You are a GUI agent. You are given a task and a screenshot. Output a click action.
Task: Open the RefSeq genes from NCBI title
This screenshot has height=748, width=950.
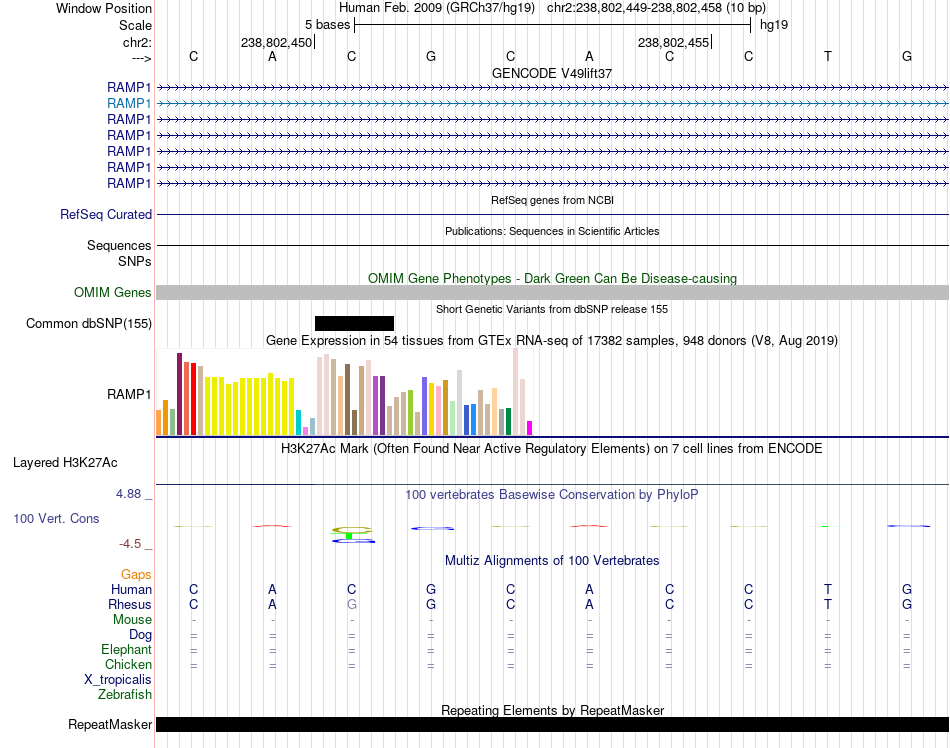pyautogui.click(x=552, y=200)
